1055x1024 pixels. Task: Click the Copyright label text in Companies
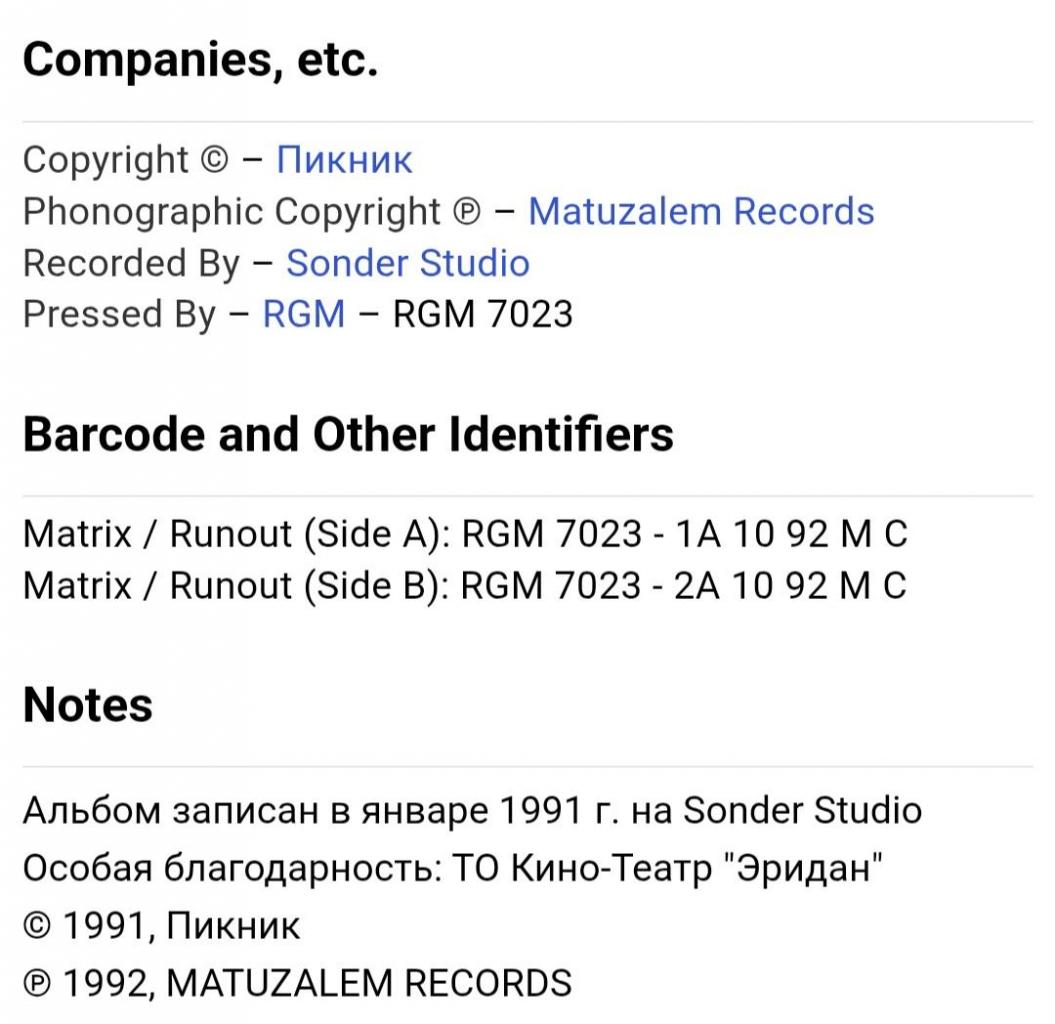pyautogui.click(x=106, y=160)
